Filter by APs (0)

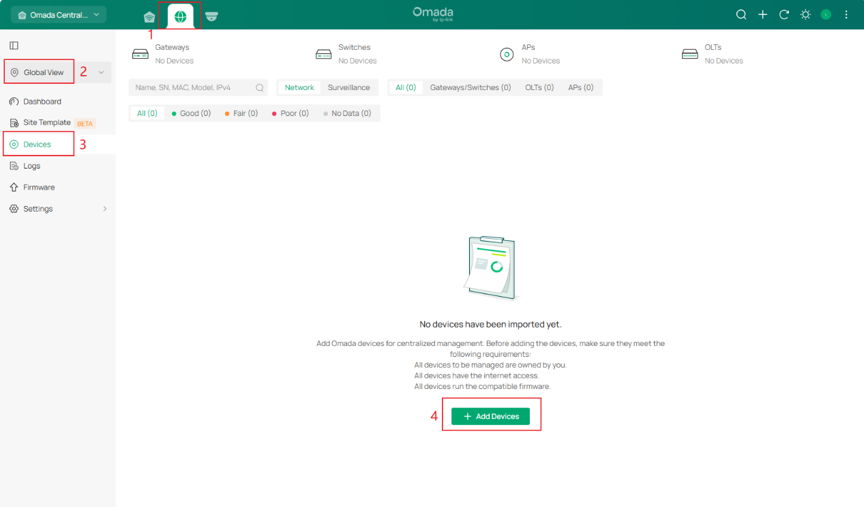tap(581, 88)
